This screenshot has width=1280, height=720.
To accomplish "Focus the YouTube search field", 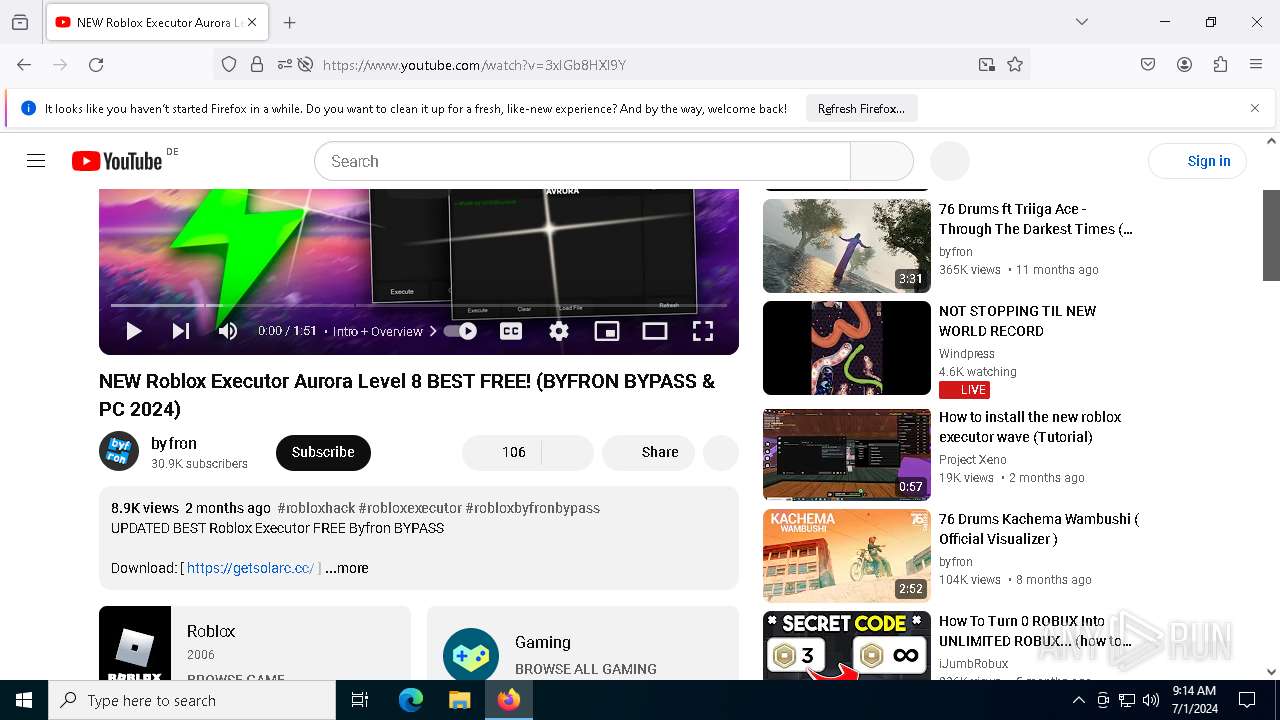I will pyautogui.click(x=582, y=161).
